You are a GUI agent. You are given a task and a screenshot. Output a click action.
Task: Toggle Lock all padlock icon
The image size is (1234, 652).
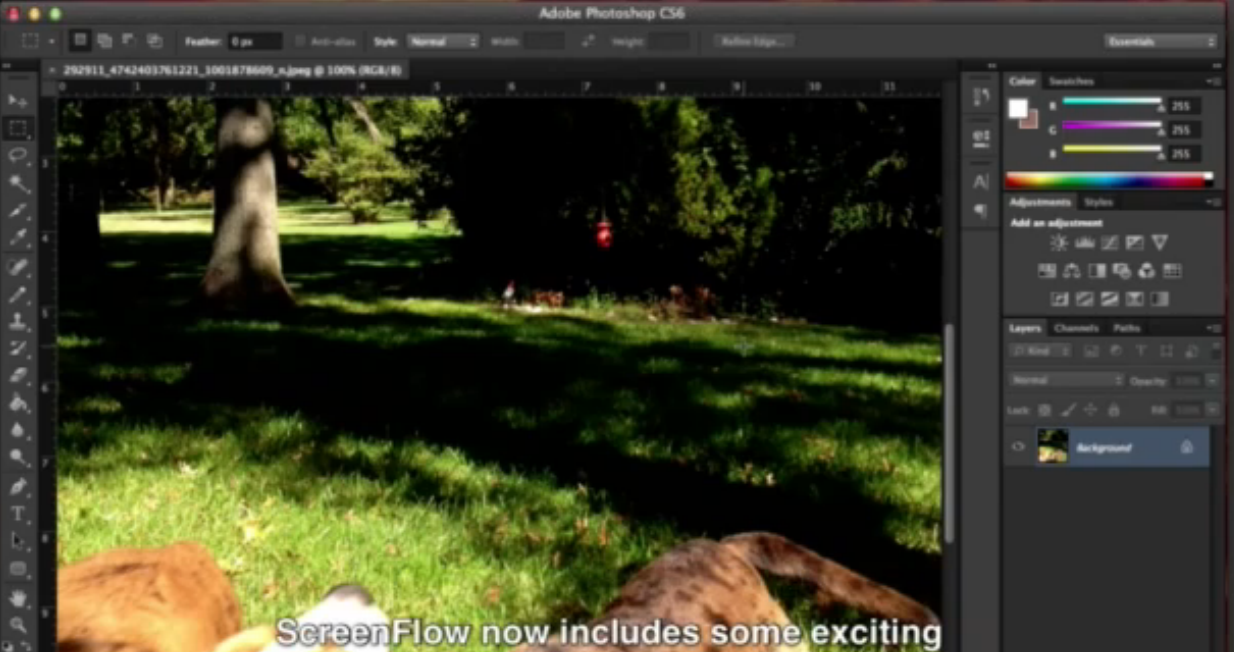point(1114,410)
